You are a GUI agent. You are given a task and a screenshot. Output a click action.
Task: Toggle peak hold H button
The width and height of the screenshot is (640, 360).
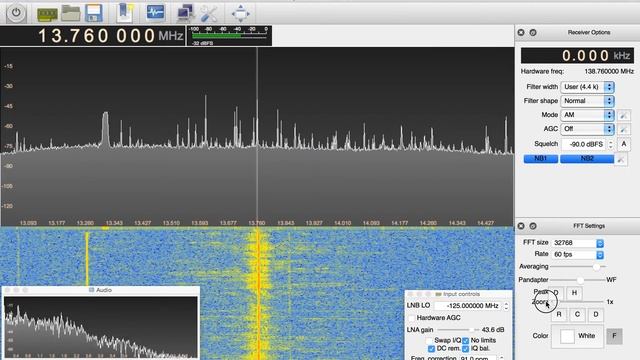point(574,293)
